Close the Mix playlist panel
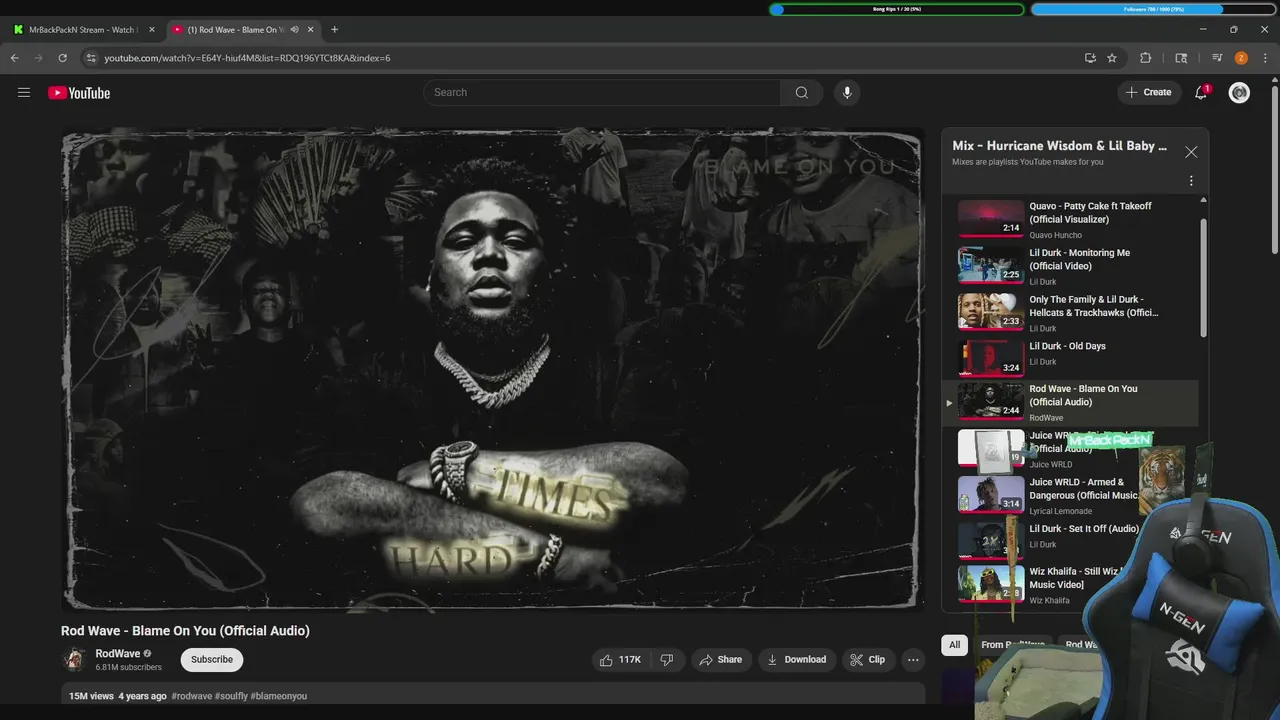This screenshot has height=720, width=1280. tap(1191, 152)
